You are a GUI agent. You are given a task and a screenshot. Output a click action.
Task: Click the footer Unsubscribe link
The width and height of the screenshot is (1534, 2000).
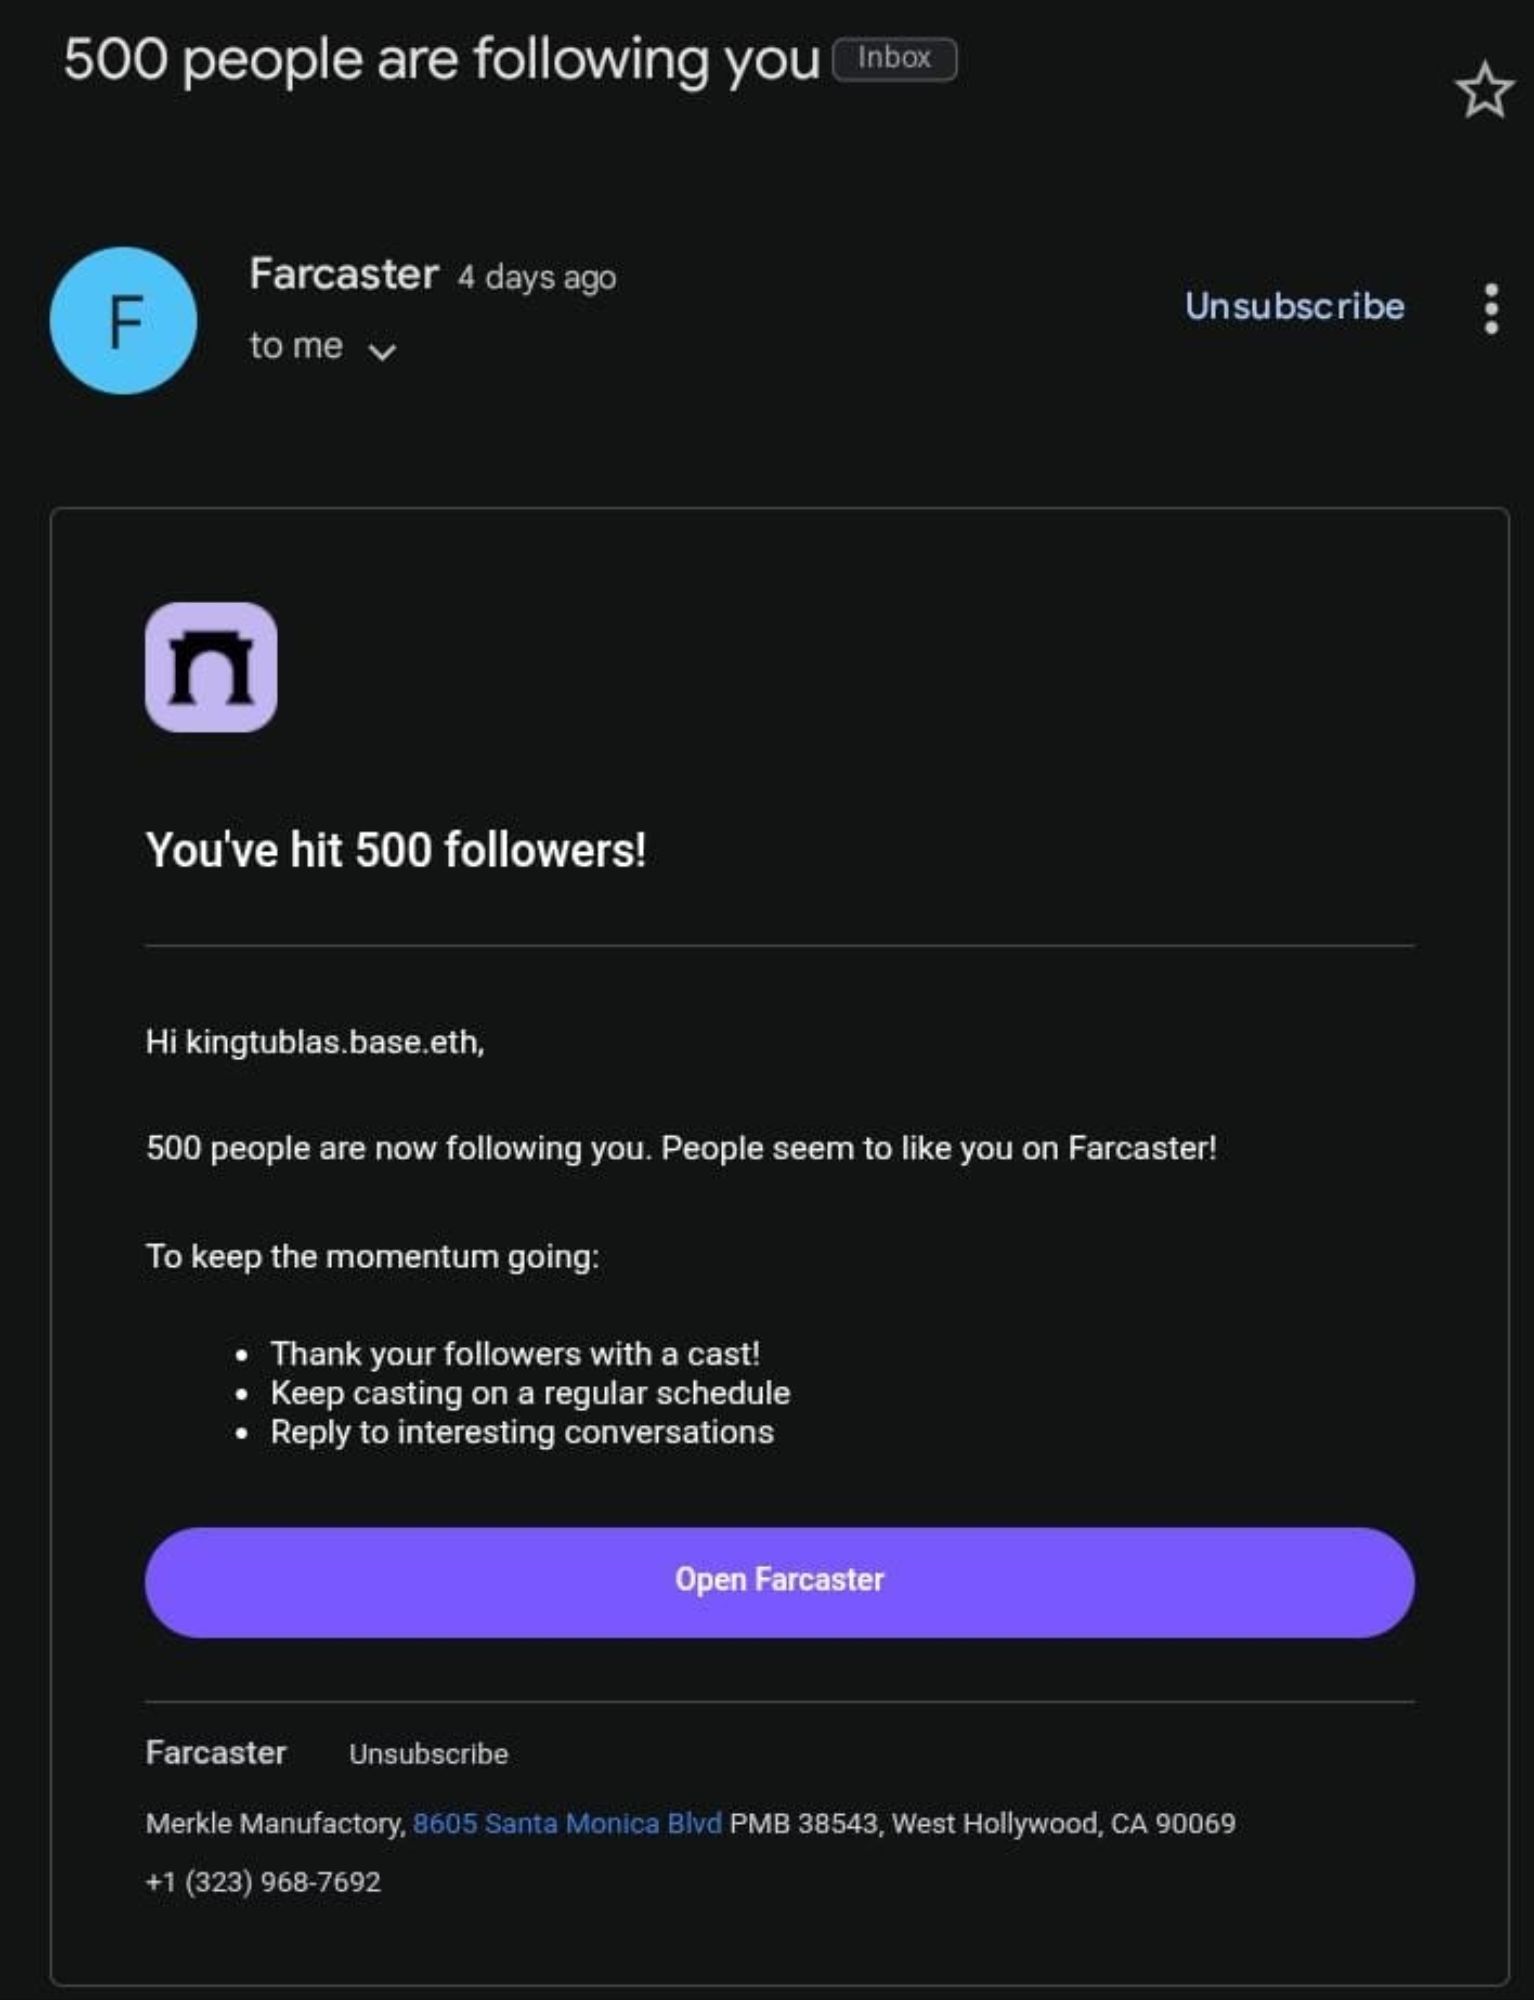pos(428,1754)
